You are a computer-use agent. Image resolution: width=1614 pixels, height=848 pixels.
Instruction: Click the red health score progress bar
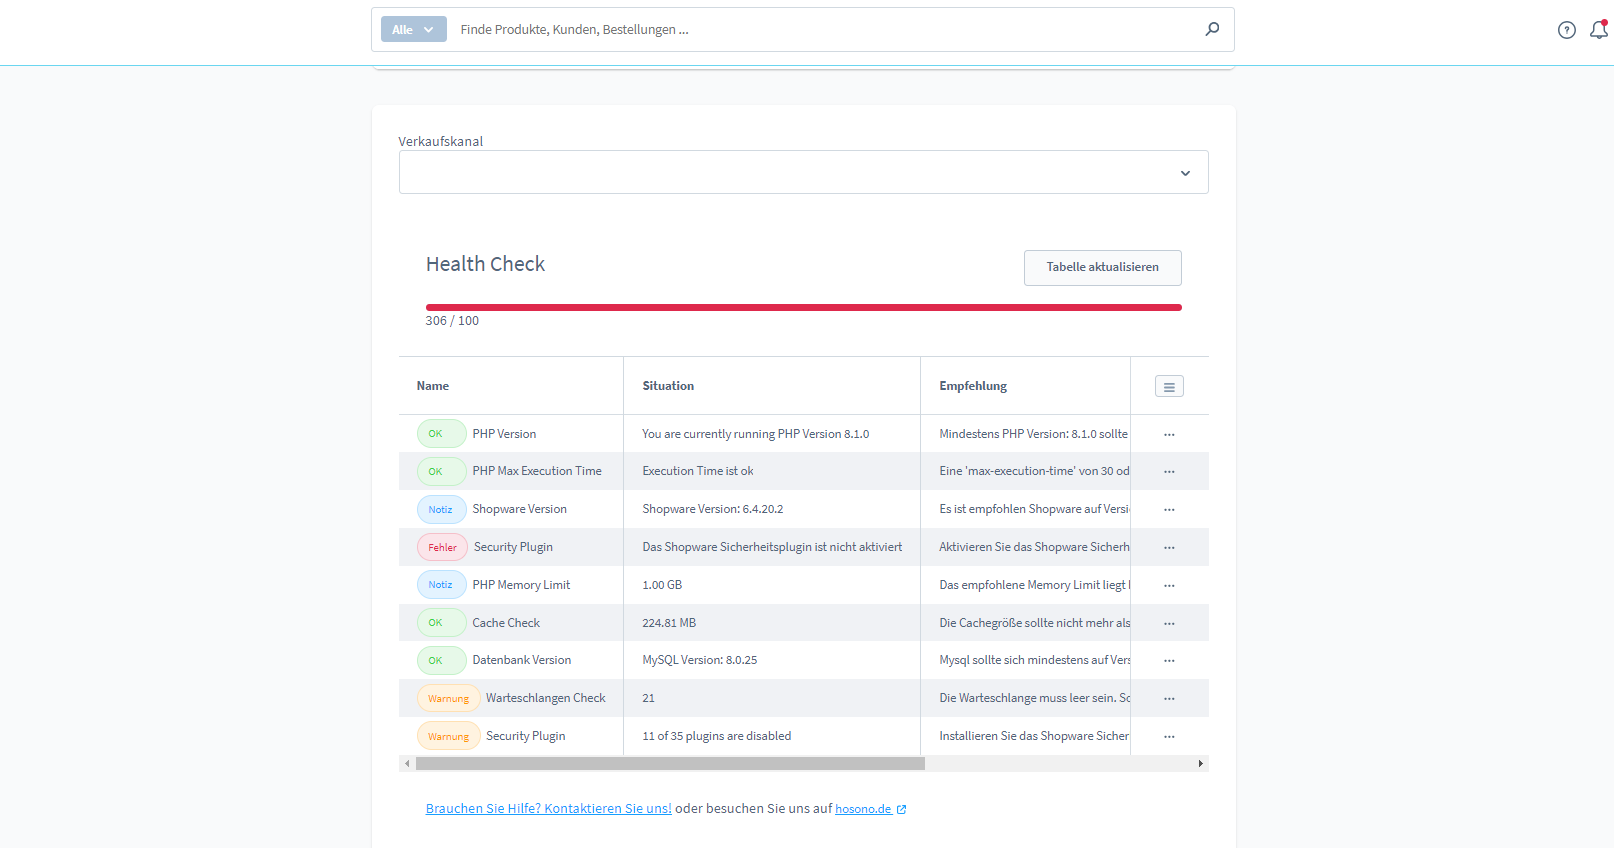804,308
